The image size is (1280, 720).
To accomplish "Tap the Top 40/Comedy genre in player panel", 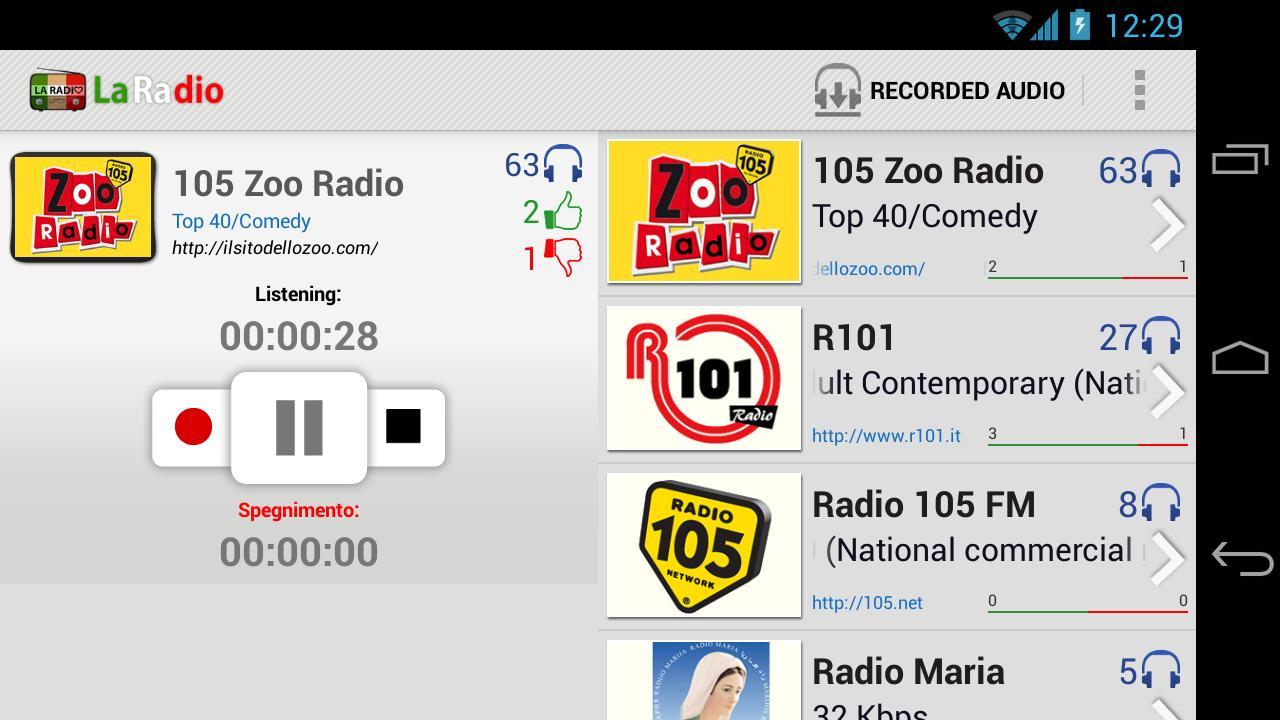I will [x=241, y=221].
